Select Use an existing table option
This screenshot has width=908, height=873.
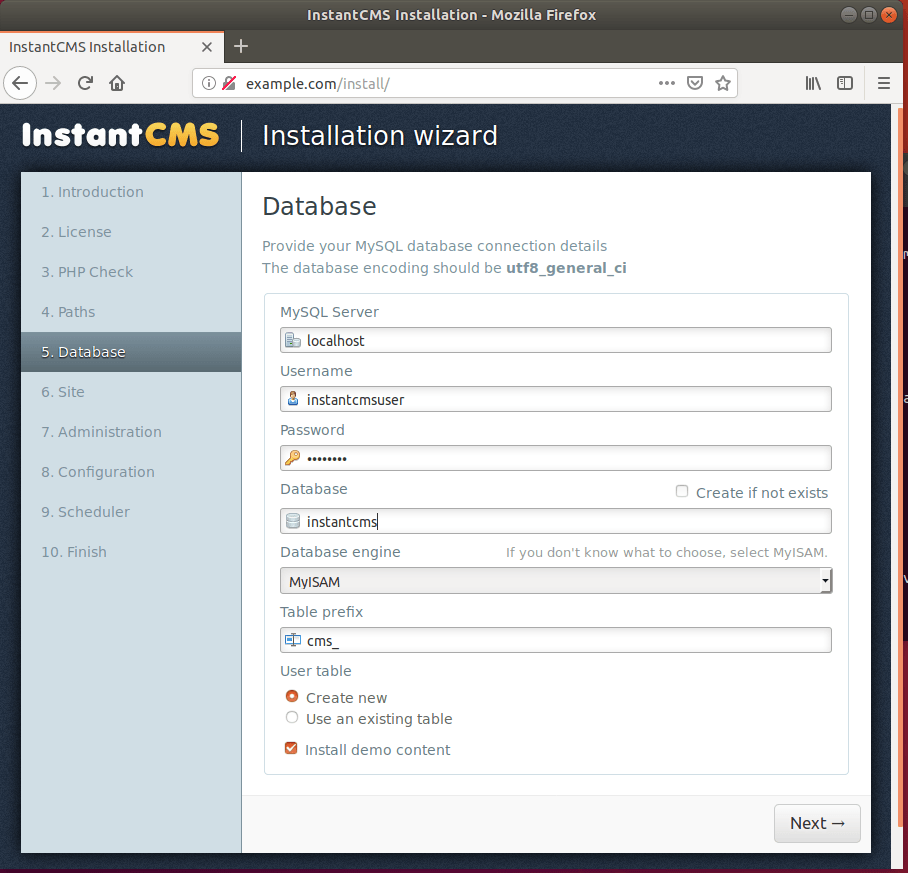tap(292, 718)
